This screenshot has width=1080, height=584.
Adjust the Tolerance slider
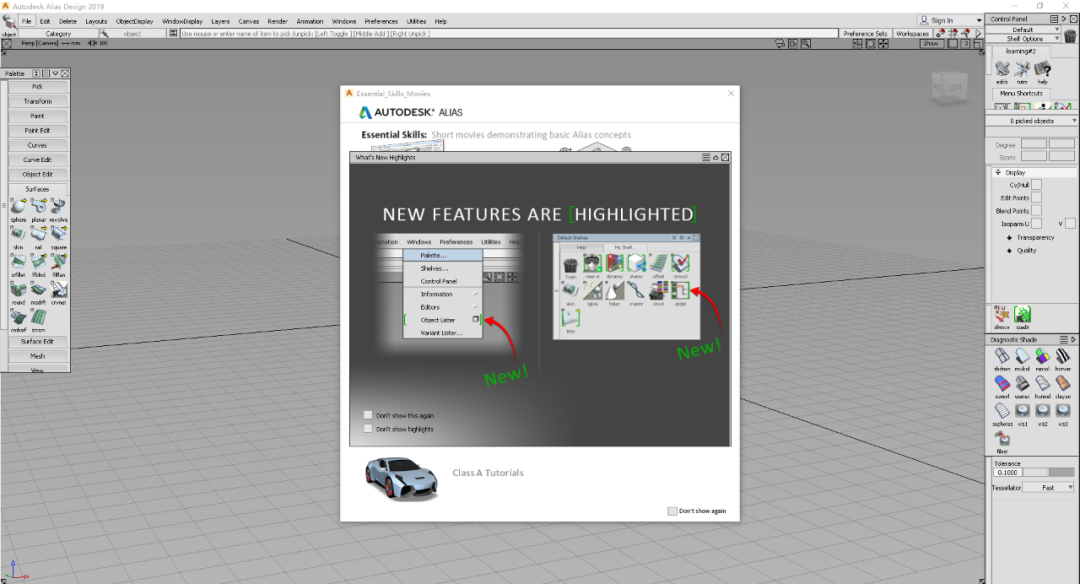[1048, 472]
